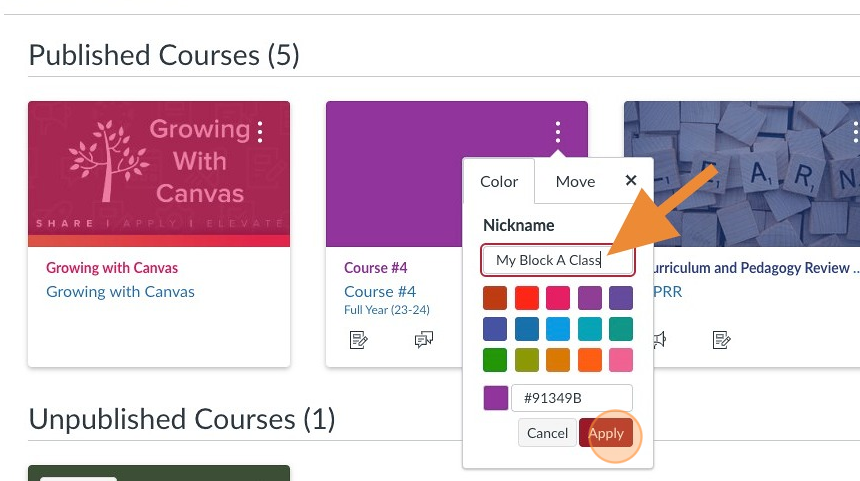Select the pink swatch in the bottom row
Viewport: 860px width, 481px height.
[621, 360]
